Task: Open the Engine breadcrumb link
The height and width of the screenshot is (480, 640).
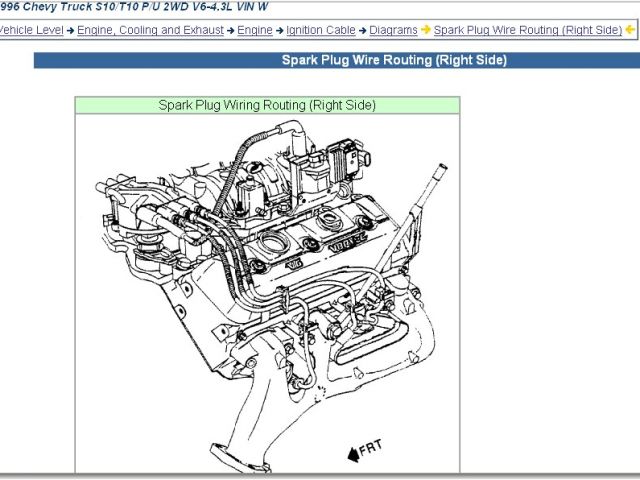Action: pos(255,30)
